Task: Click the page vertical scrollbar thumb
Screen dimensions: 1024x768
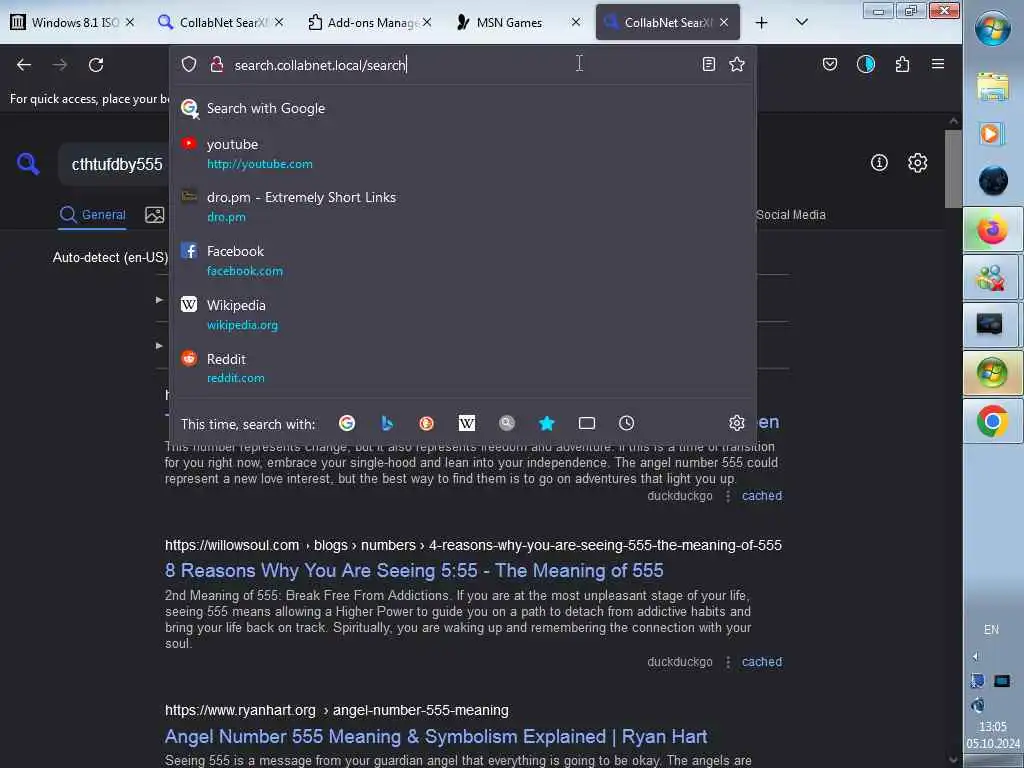Action: [953, 169]
